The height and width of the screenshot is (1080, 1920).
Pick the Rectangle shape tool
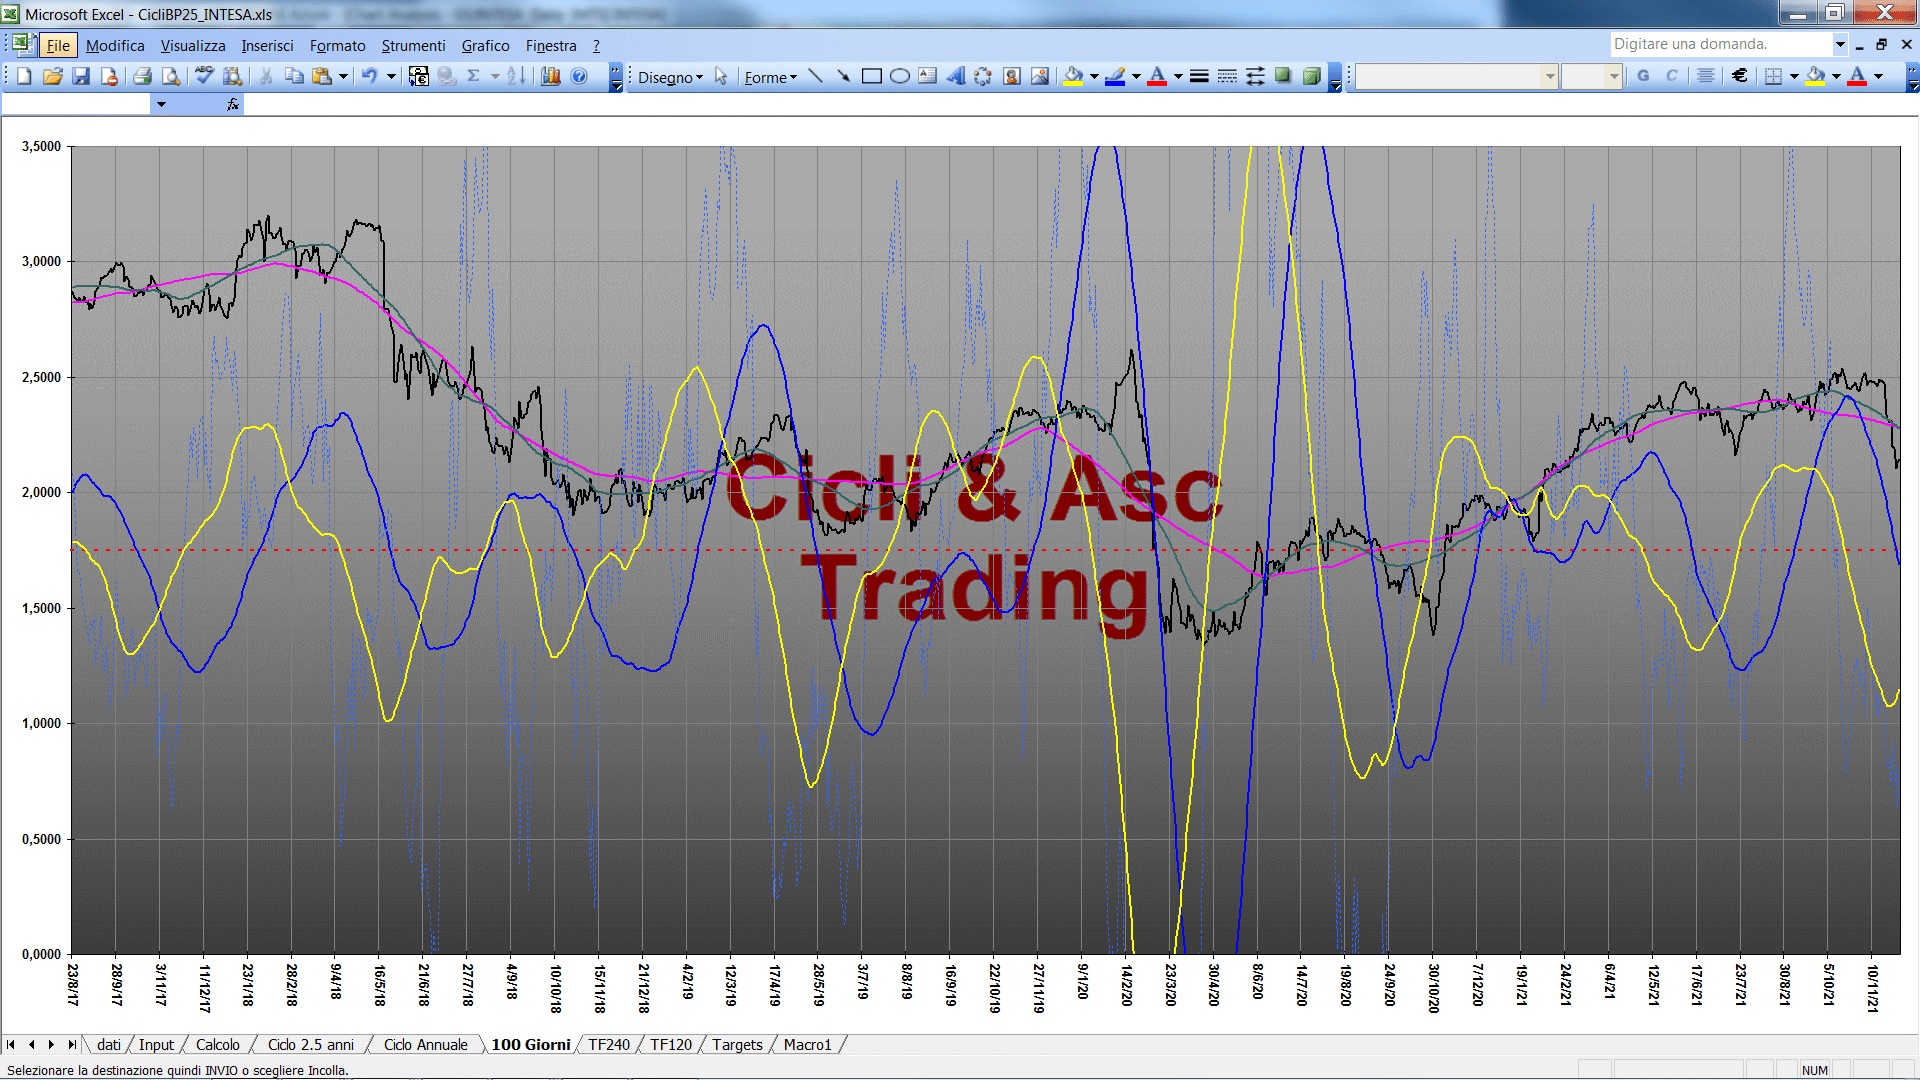[x=871, y=77]
